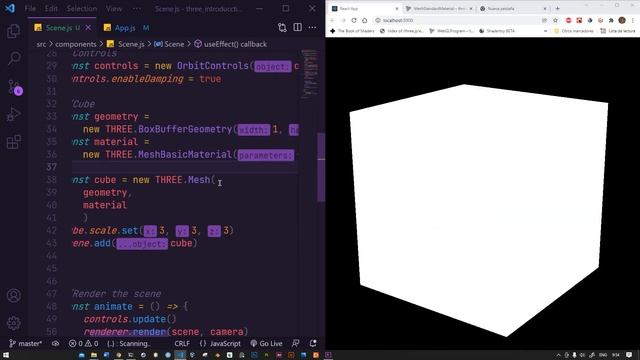640x360 pixels.
Task: Open the View menu
Action: (x=114, y=9)
